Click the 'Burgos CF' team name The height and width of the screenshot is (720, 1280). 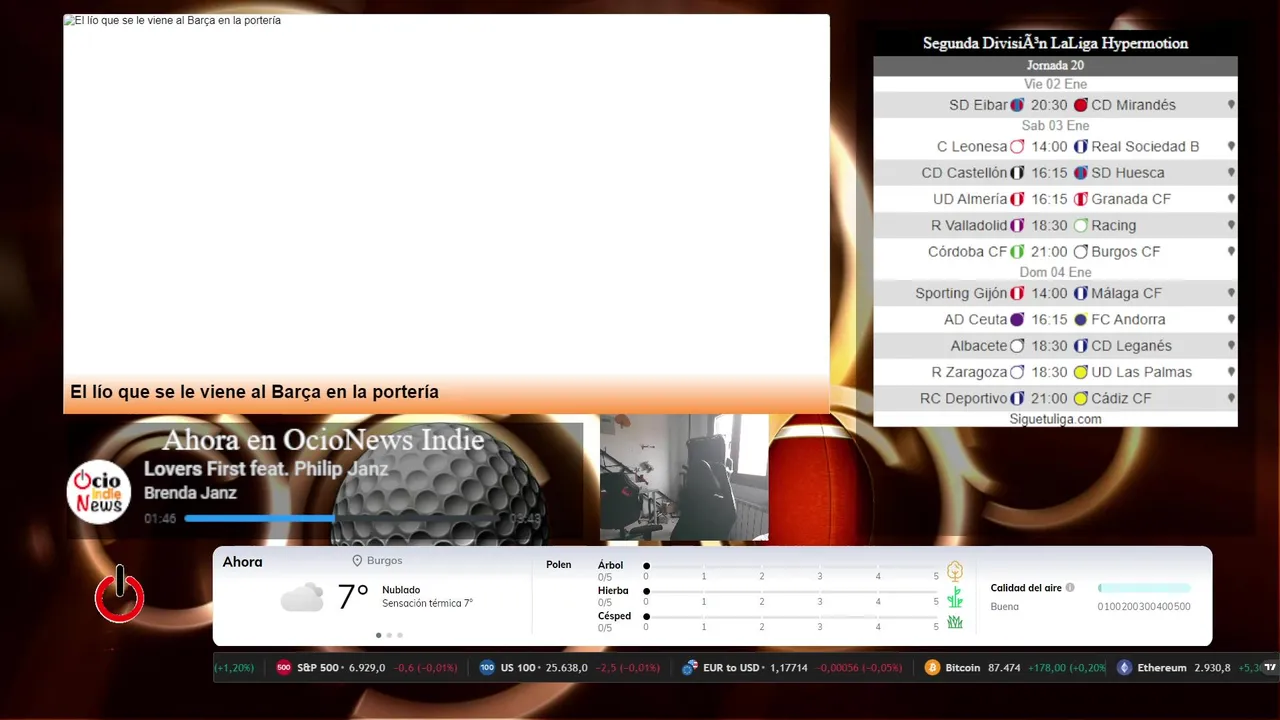[1126, 252]
